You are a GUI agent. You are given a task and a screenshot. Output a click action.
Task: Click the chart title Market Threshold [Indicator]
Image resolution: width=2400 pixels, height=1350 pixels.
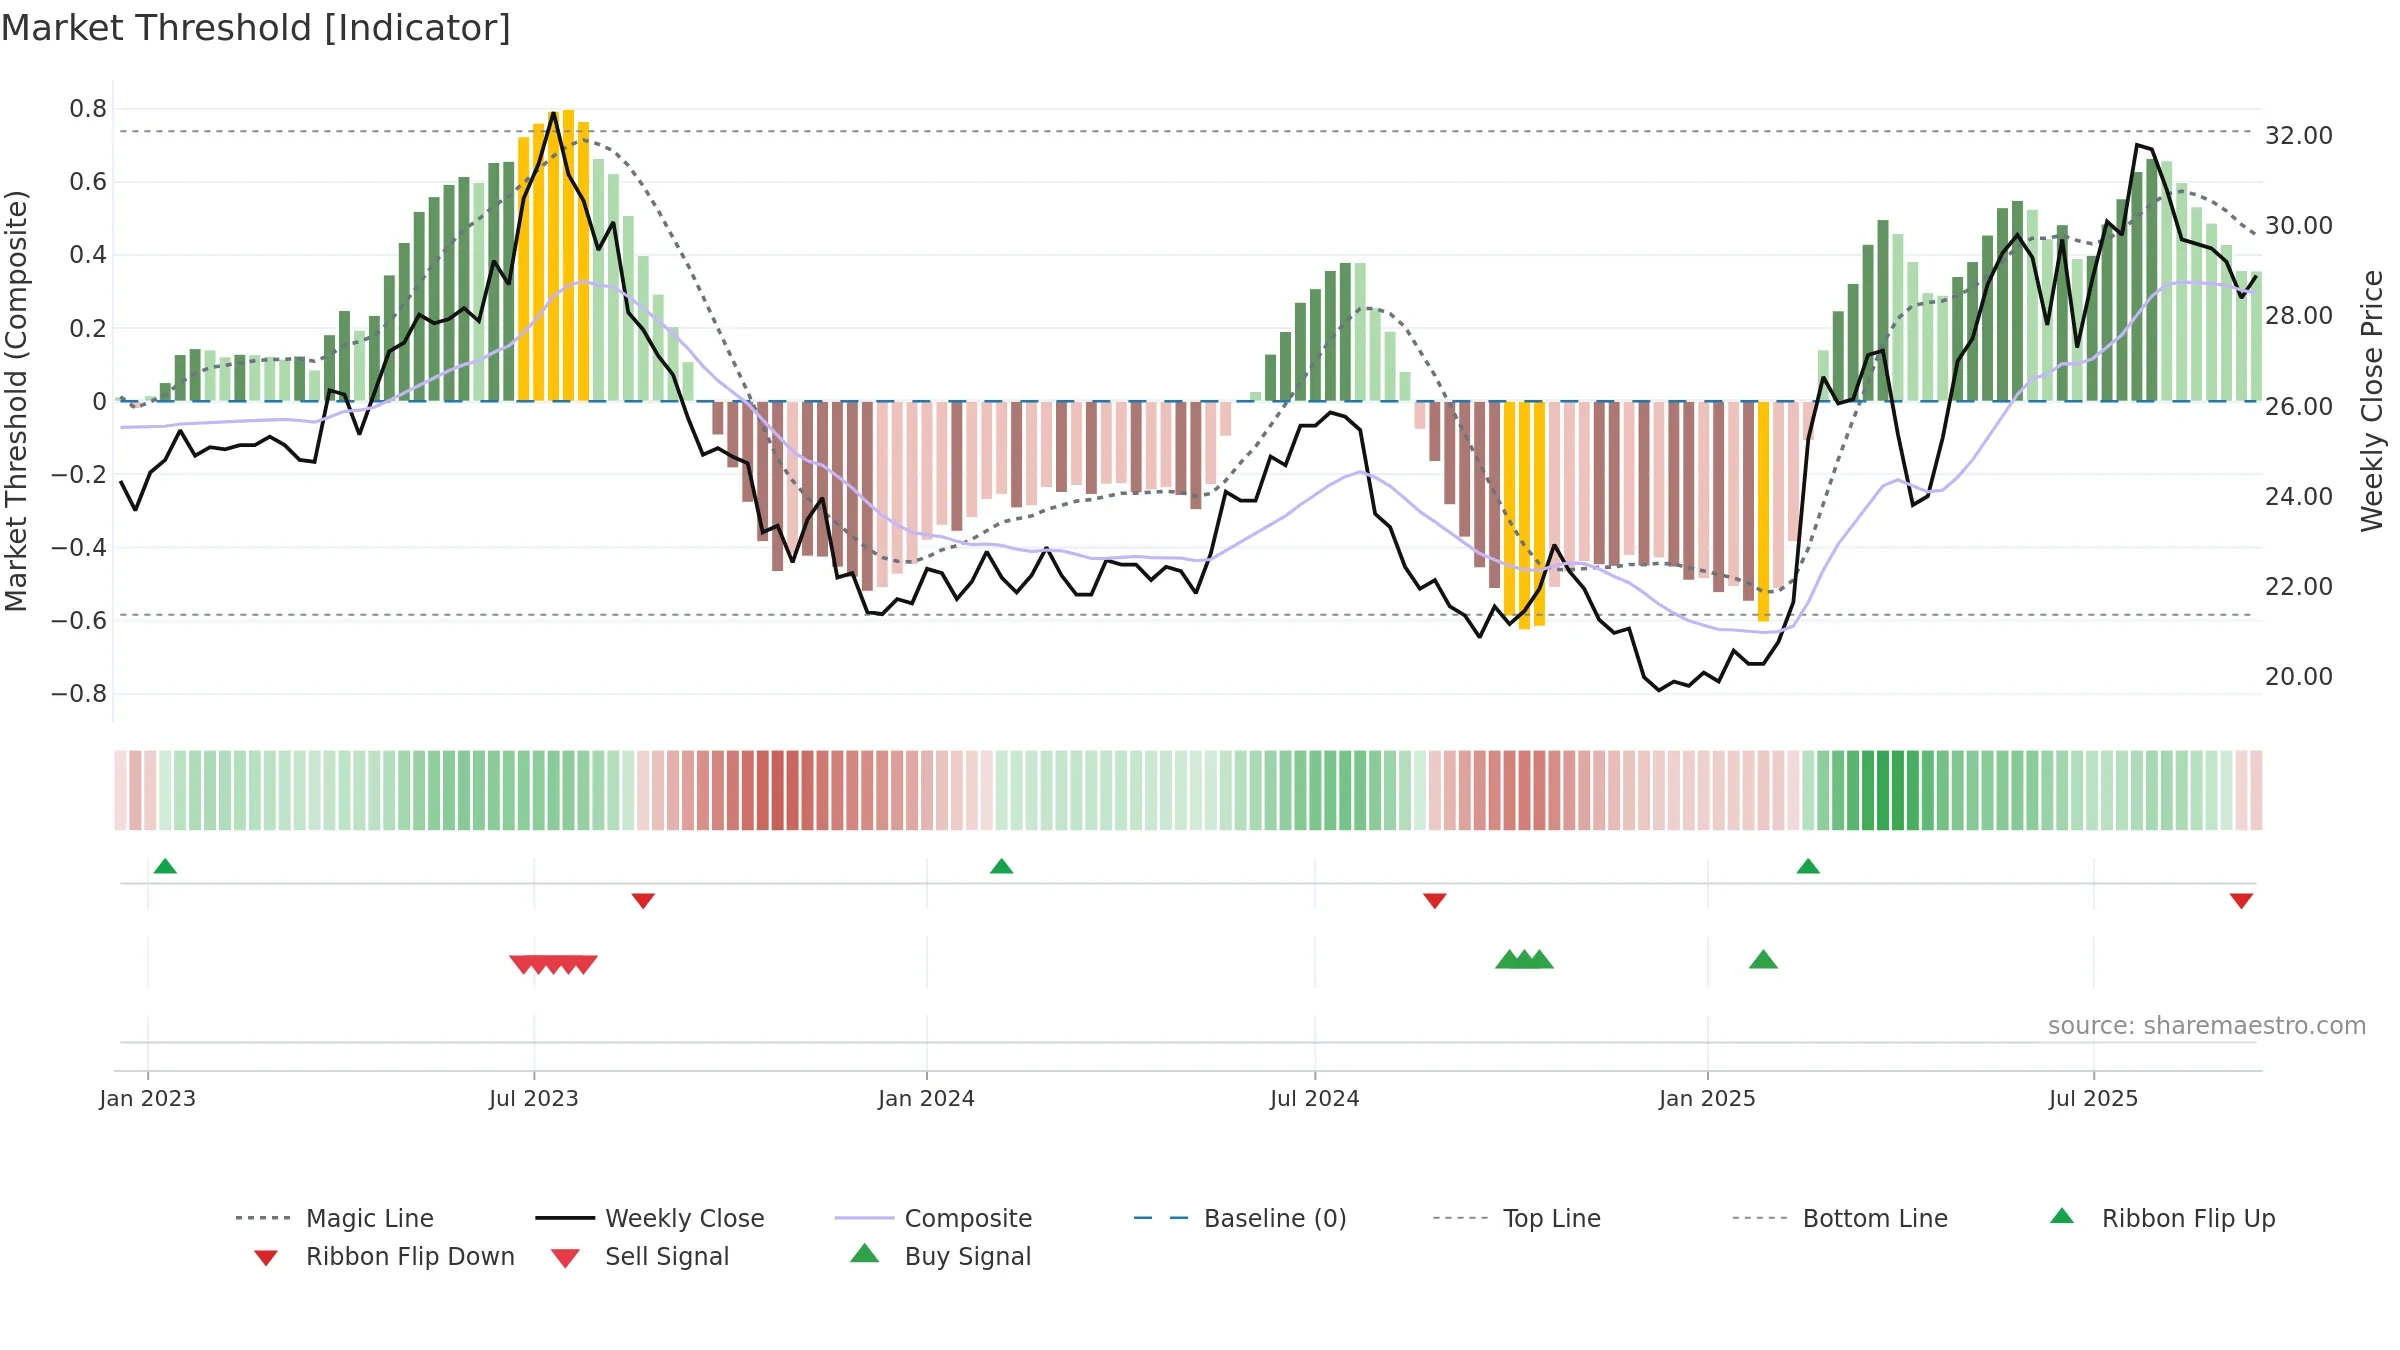point(256,28)
